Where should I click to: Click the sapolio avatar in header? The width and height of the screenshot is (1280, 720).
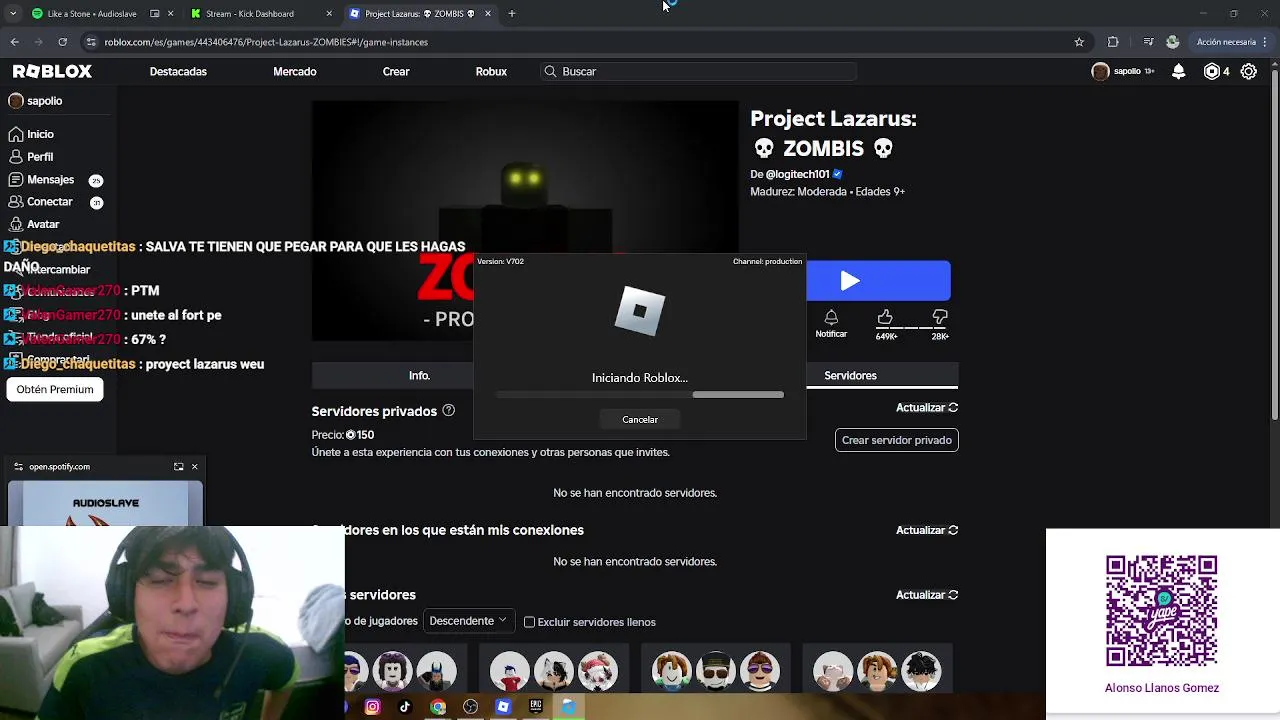(1101, 71)
